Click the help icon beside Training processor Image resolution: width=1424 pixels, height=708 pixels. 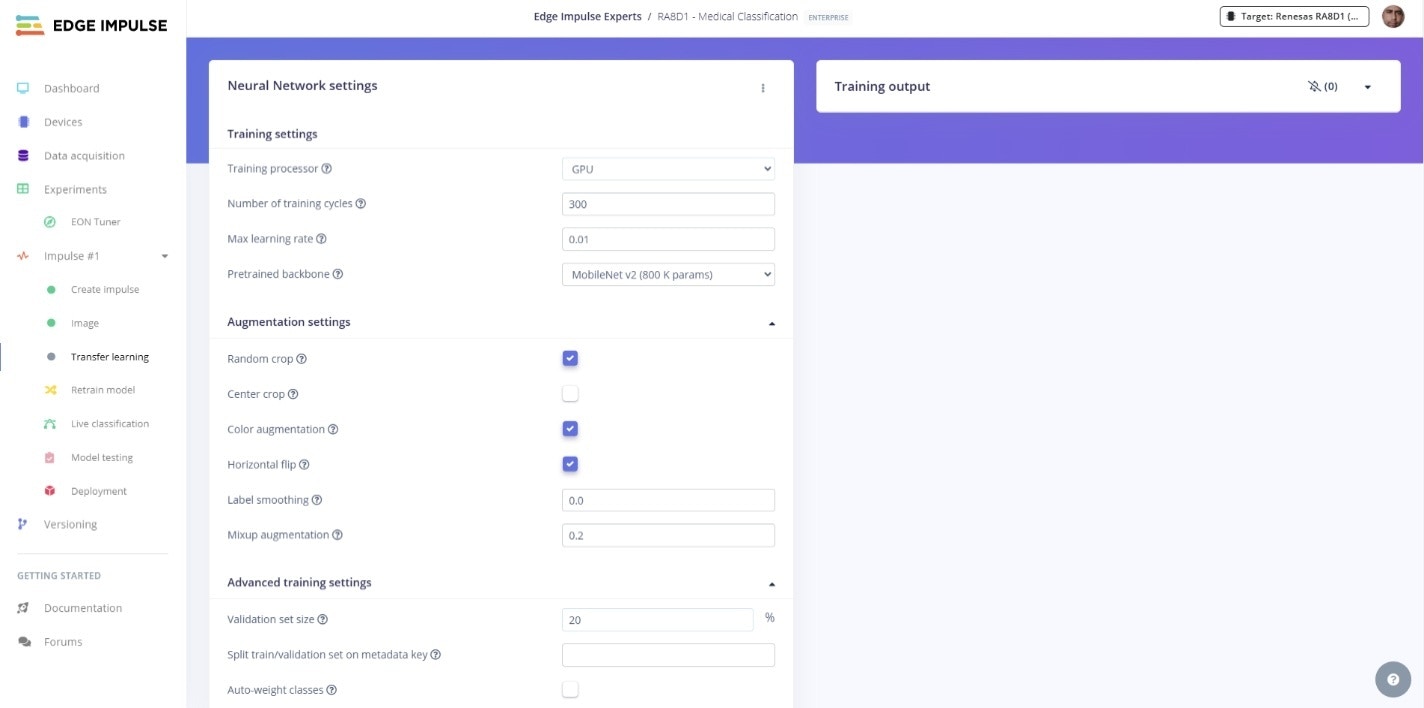coord(327,169)
